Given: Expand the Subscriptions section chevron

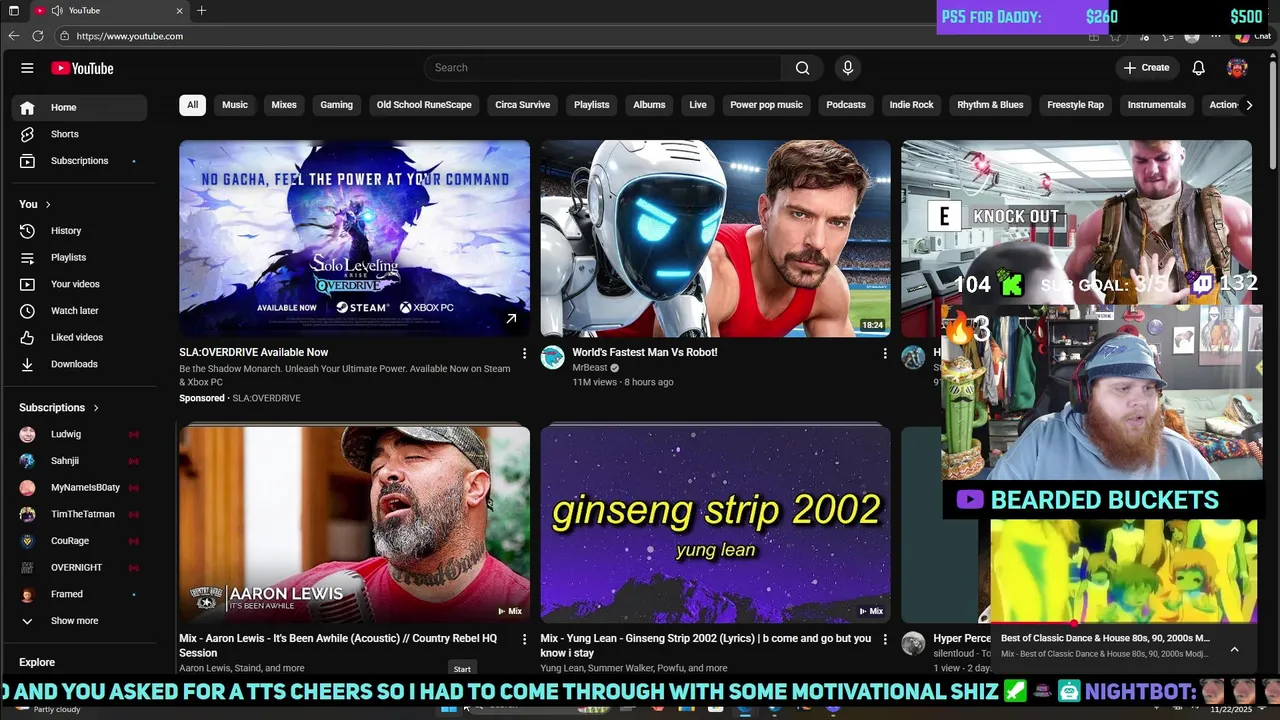Looking at the screenshot, I should tap(96, 408).
